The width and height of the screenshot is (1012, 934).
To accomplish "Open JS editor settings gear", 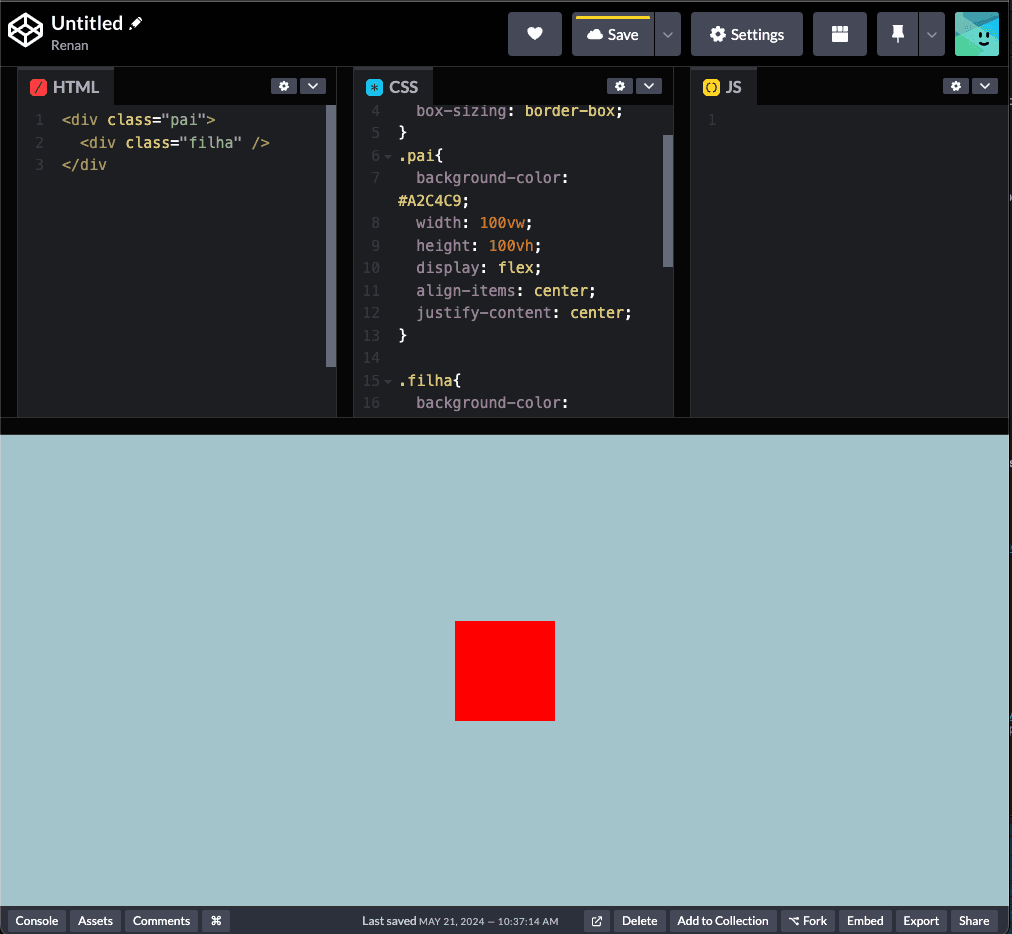I will [x=956, y=86].
